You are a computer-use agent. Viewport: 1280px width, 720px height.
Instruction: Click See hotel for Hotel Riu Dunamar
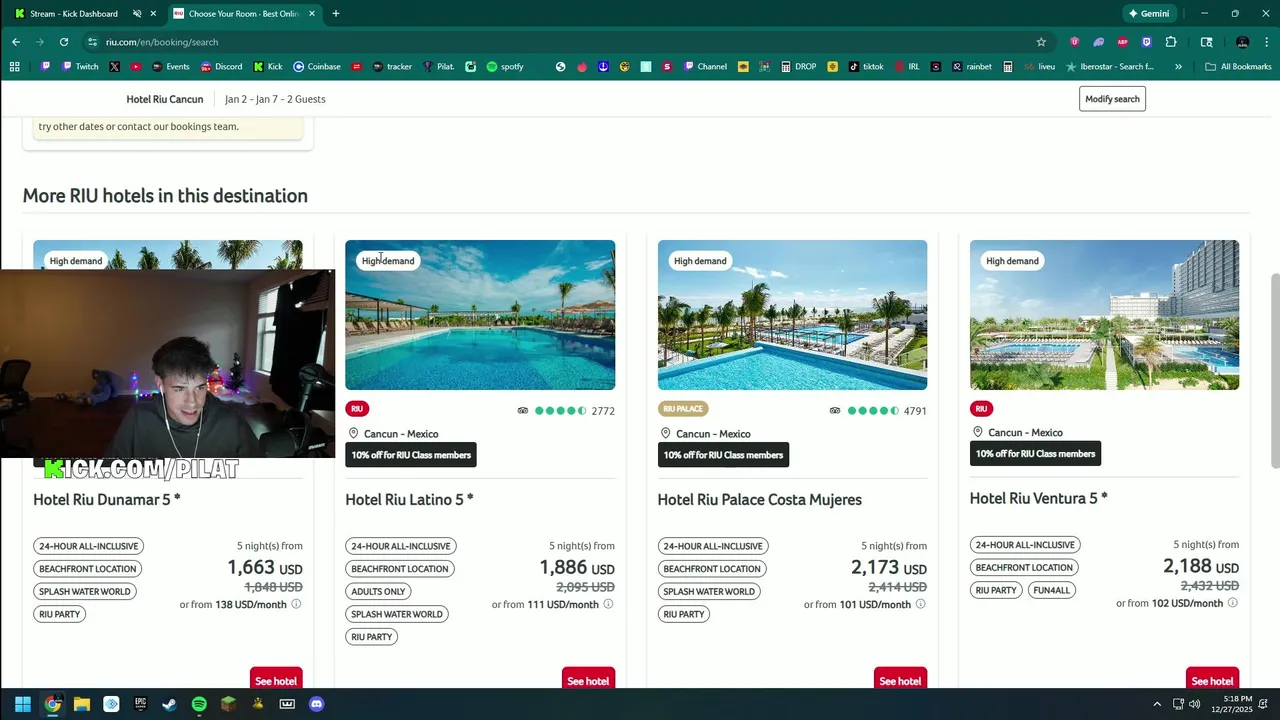[x=275, y=680]
